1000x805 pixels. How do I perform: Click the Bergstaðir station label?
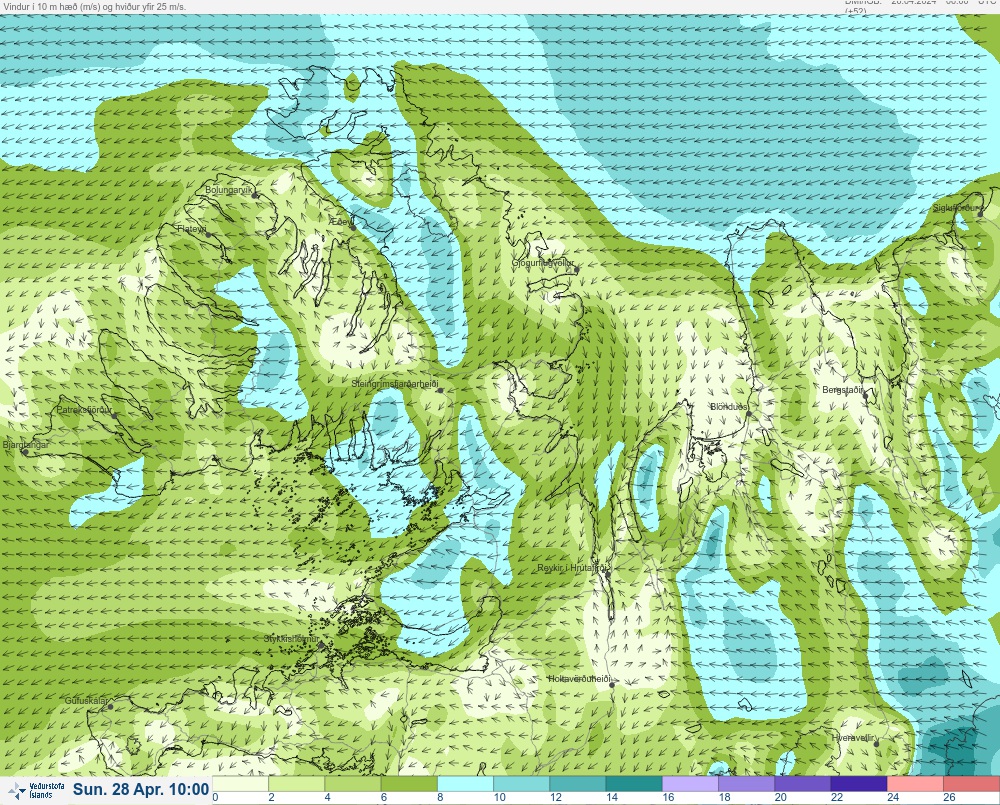coord(842,390)
